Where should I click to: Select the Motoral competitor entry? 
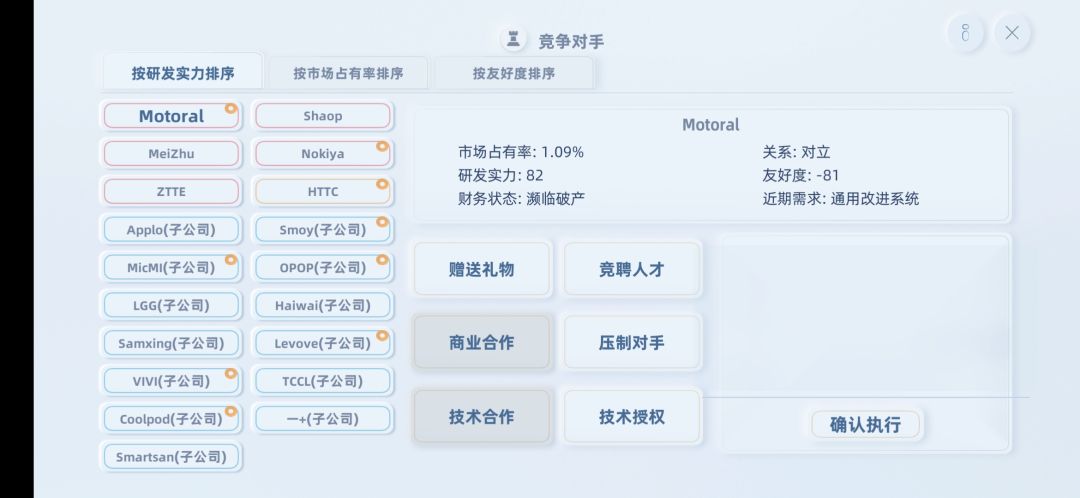pyautogui.click(x=171, y=116)
